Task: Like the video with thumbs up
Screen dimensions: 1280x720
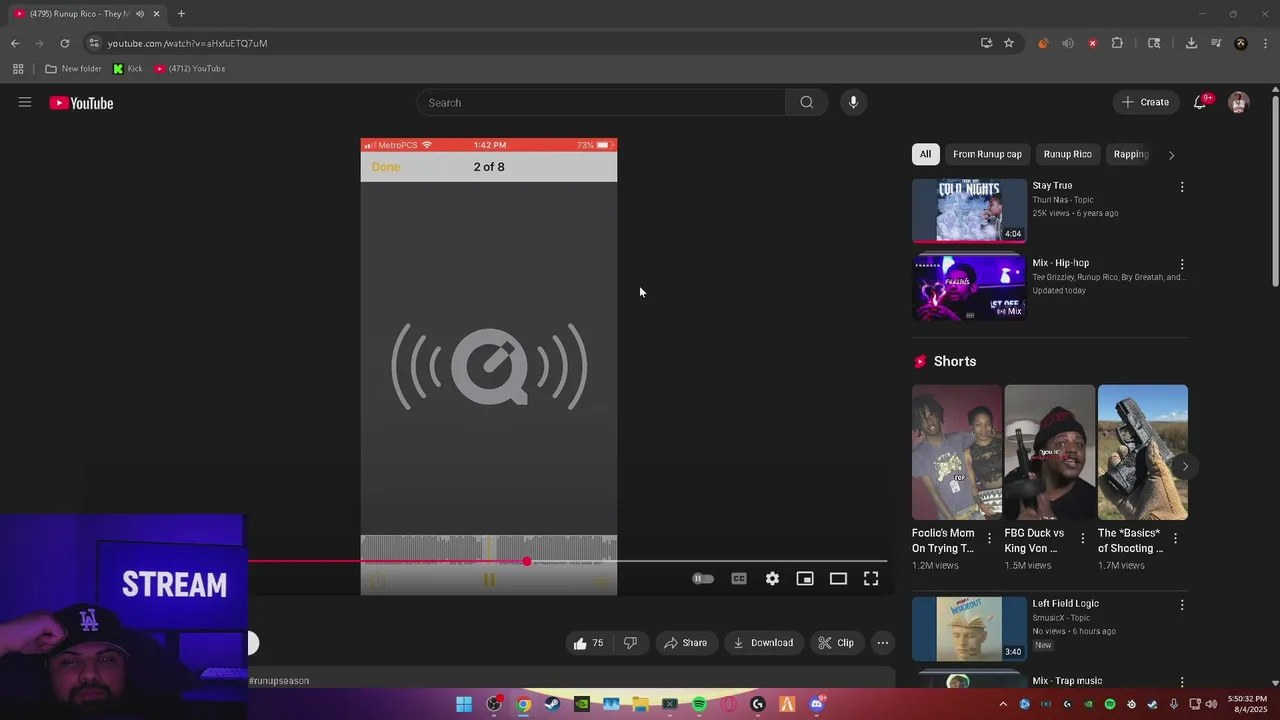Action: pyautogui.click(x=588, y=643)
